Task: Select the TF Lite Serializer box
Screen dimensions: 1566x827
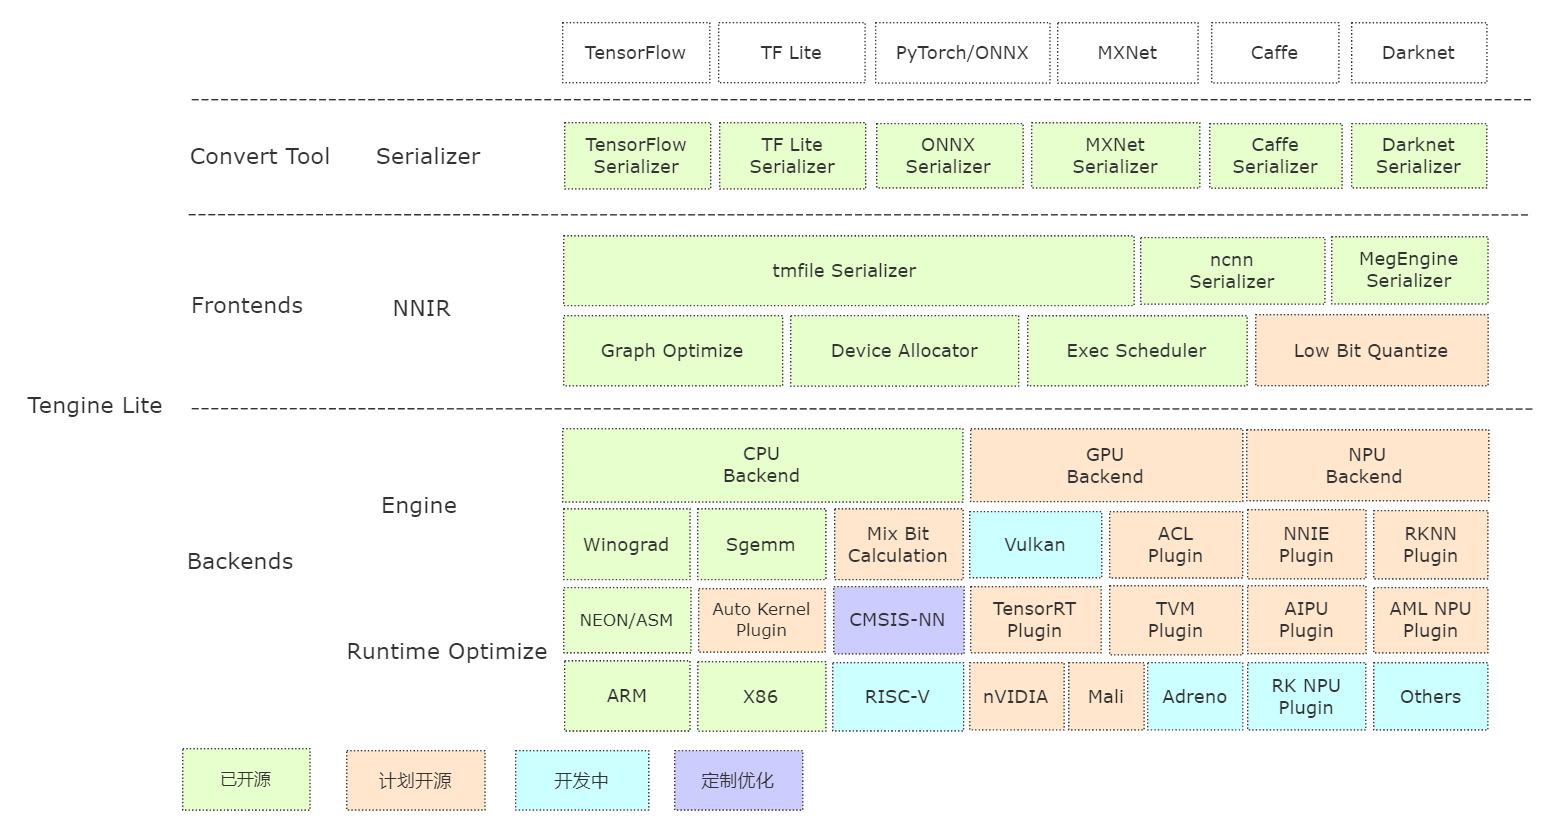Action: 792,156
